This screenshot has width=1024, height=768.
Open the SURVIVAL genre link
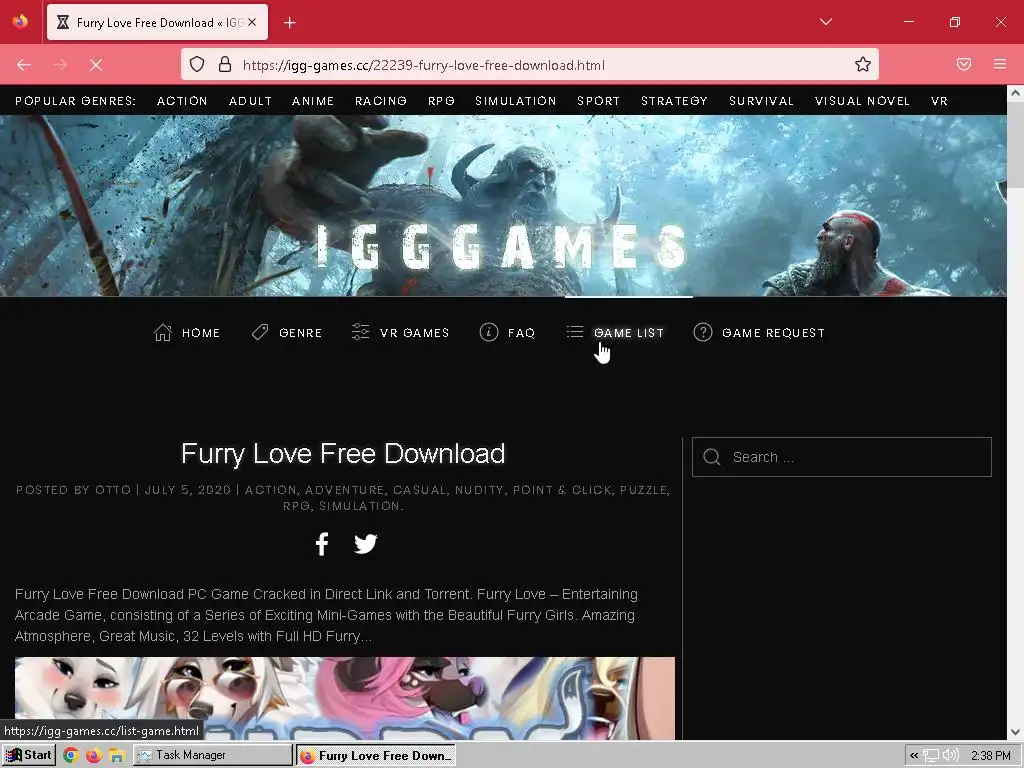tap(761, 101)
